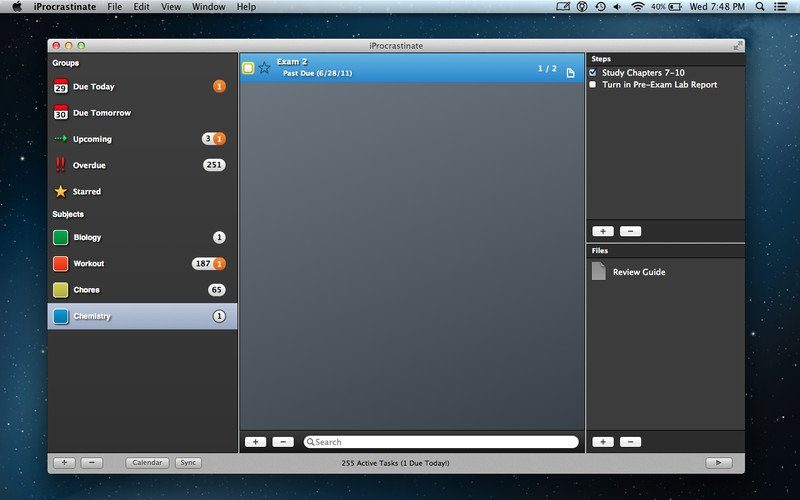Open the File menu
The width and height of the screenshot is (800, 500).
tap(114, 7)
